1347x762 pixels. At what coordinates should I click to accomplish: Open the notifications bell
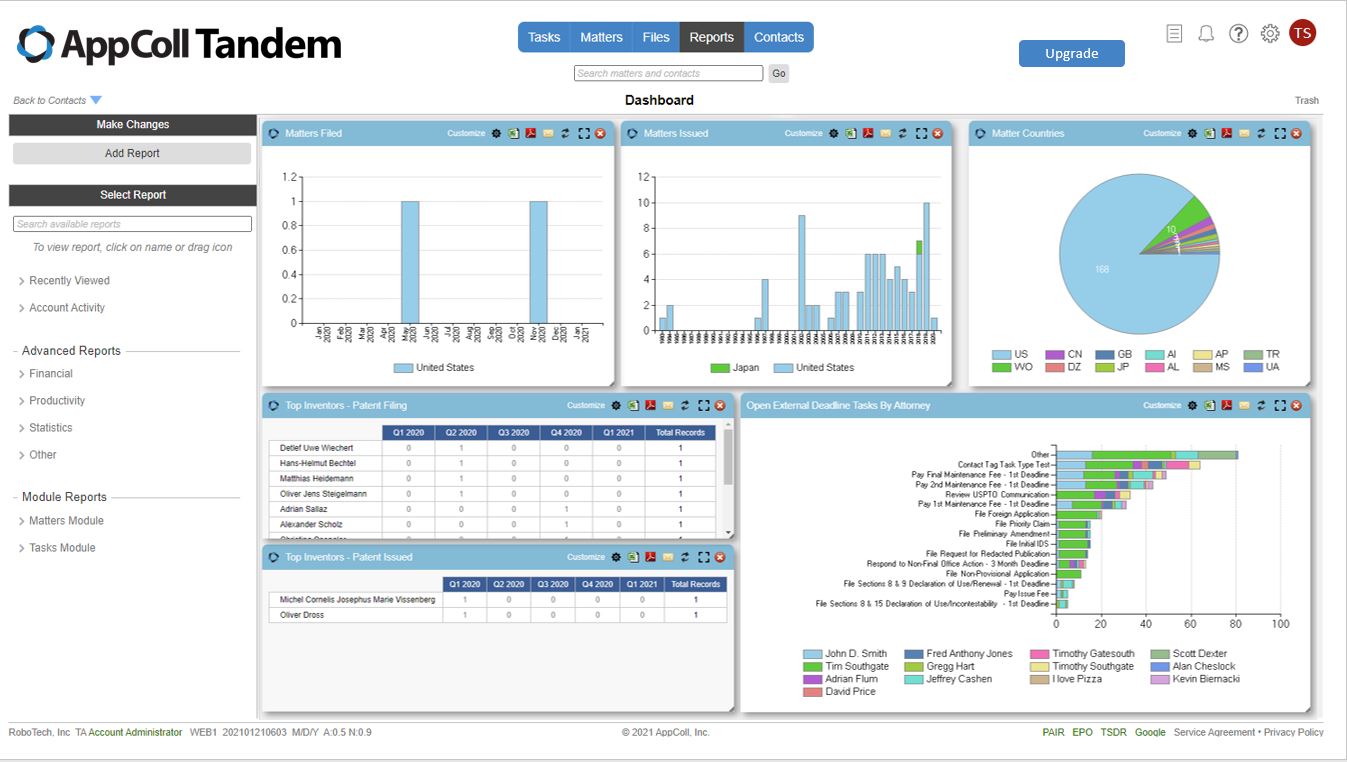point(1205,33)
